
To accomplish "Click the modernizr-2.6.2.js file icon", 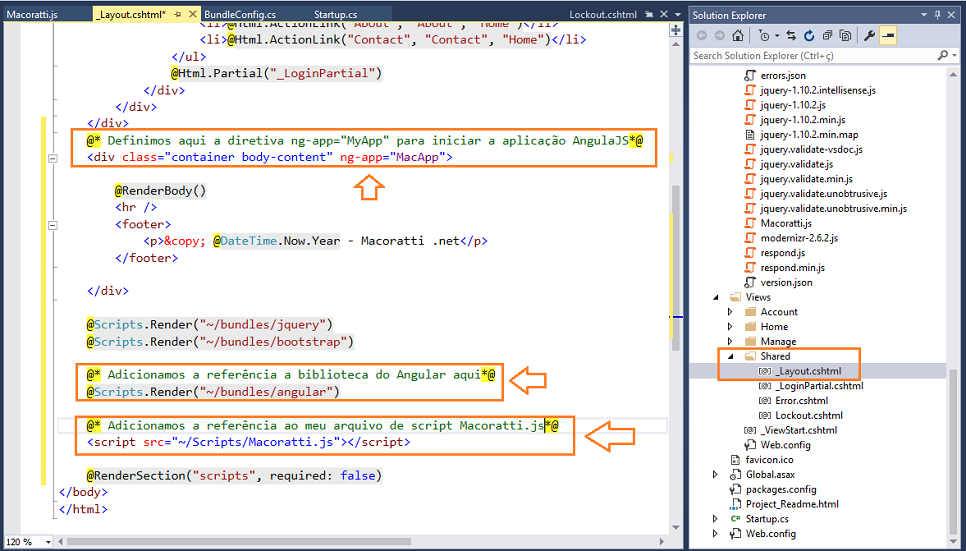I will point(750,238).
